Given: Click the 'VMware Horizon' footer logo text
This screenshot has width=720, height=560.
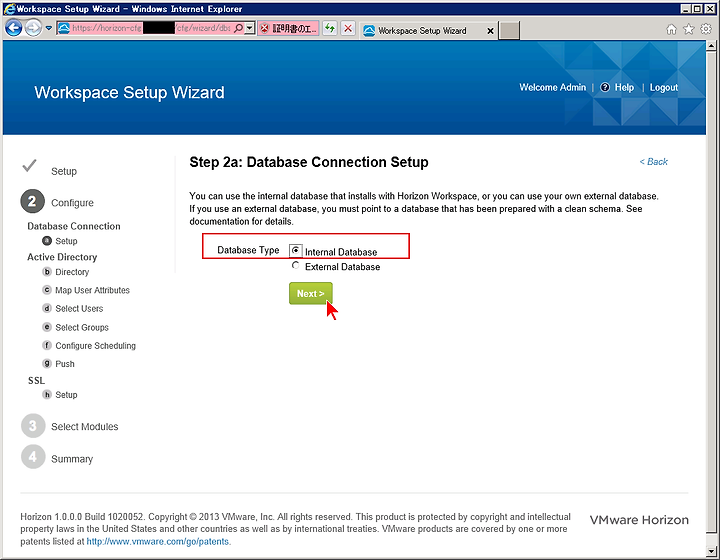Looking at the screenshot, I should point(639,520).
